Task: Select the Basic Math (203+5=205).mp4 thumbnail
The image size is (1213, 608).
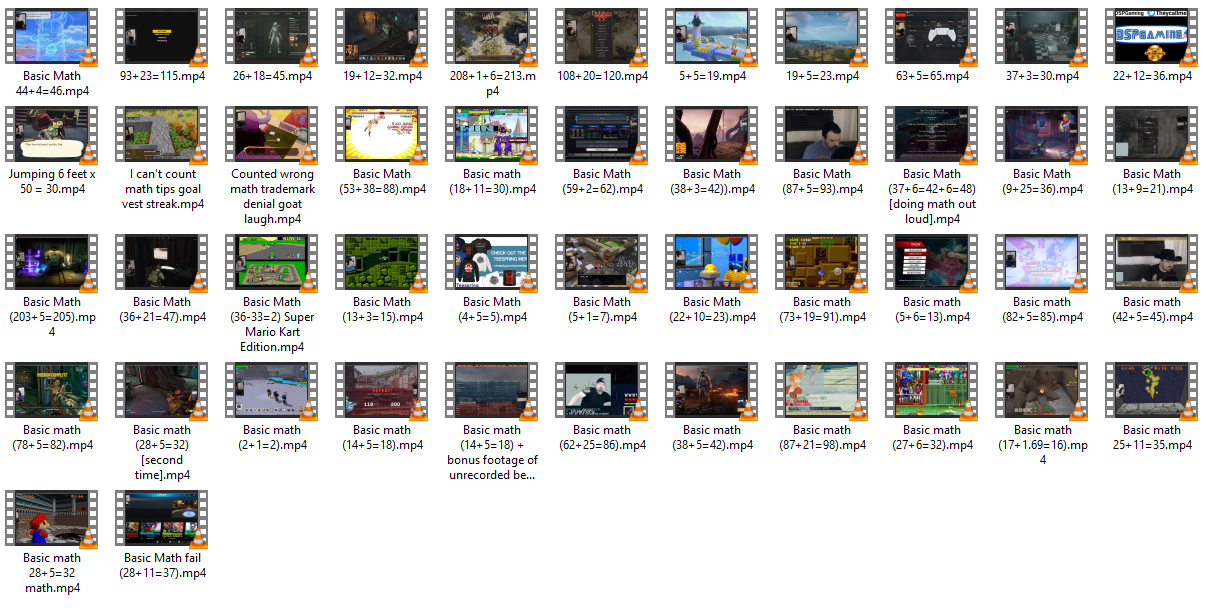Action: [52, 264]
